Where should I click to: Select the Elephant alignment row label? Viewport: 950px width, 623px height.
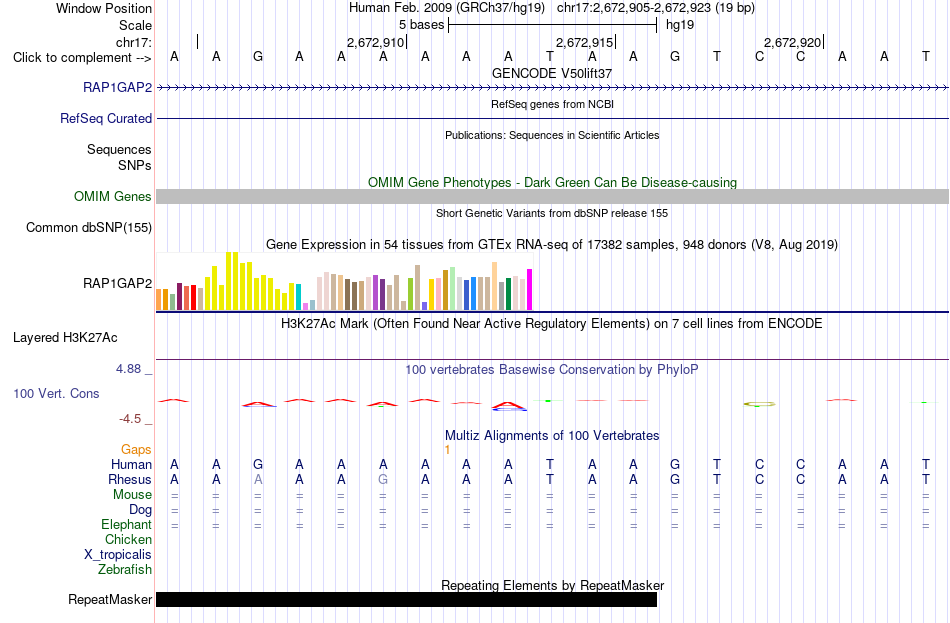(x=126, y=524)
